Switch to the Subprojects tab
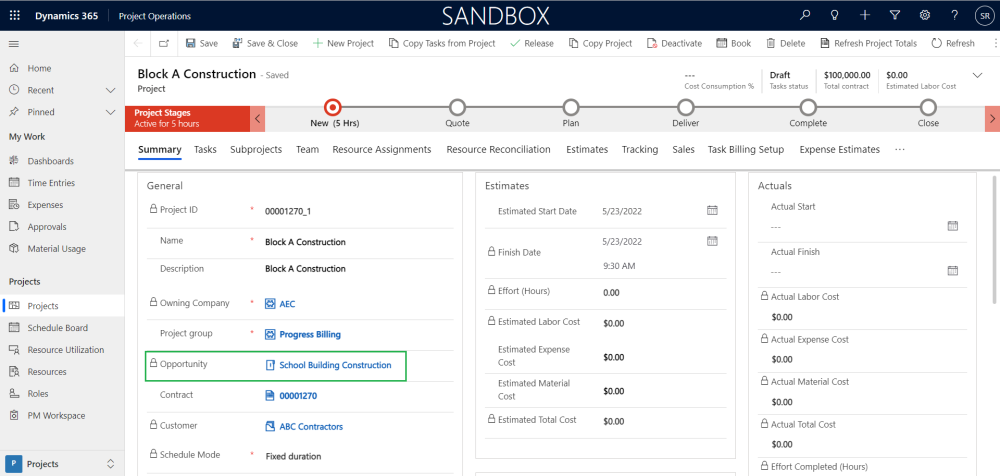The height and width of the screenshot is (476, 1000). (x=256, y=150)
